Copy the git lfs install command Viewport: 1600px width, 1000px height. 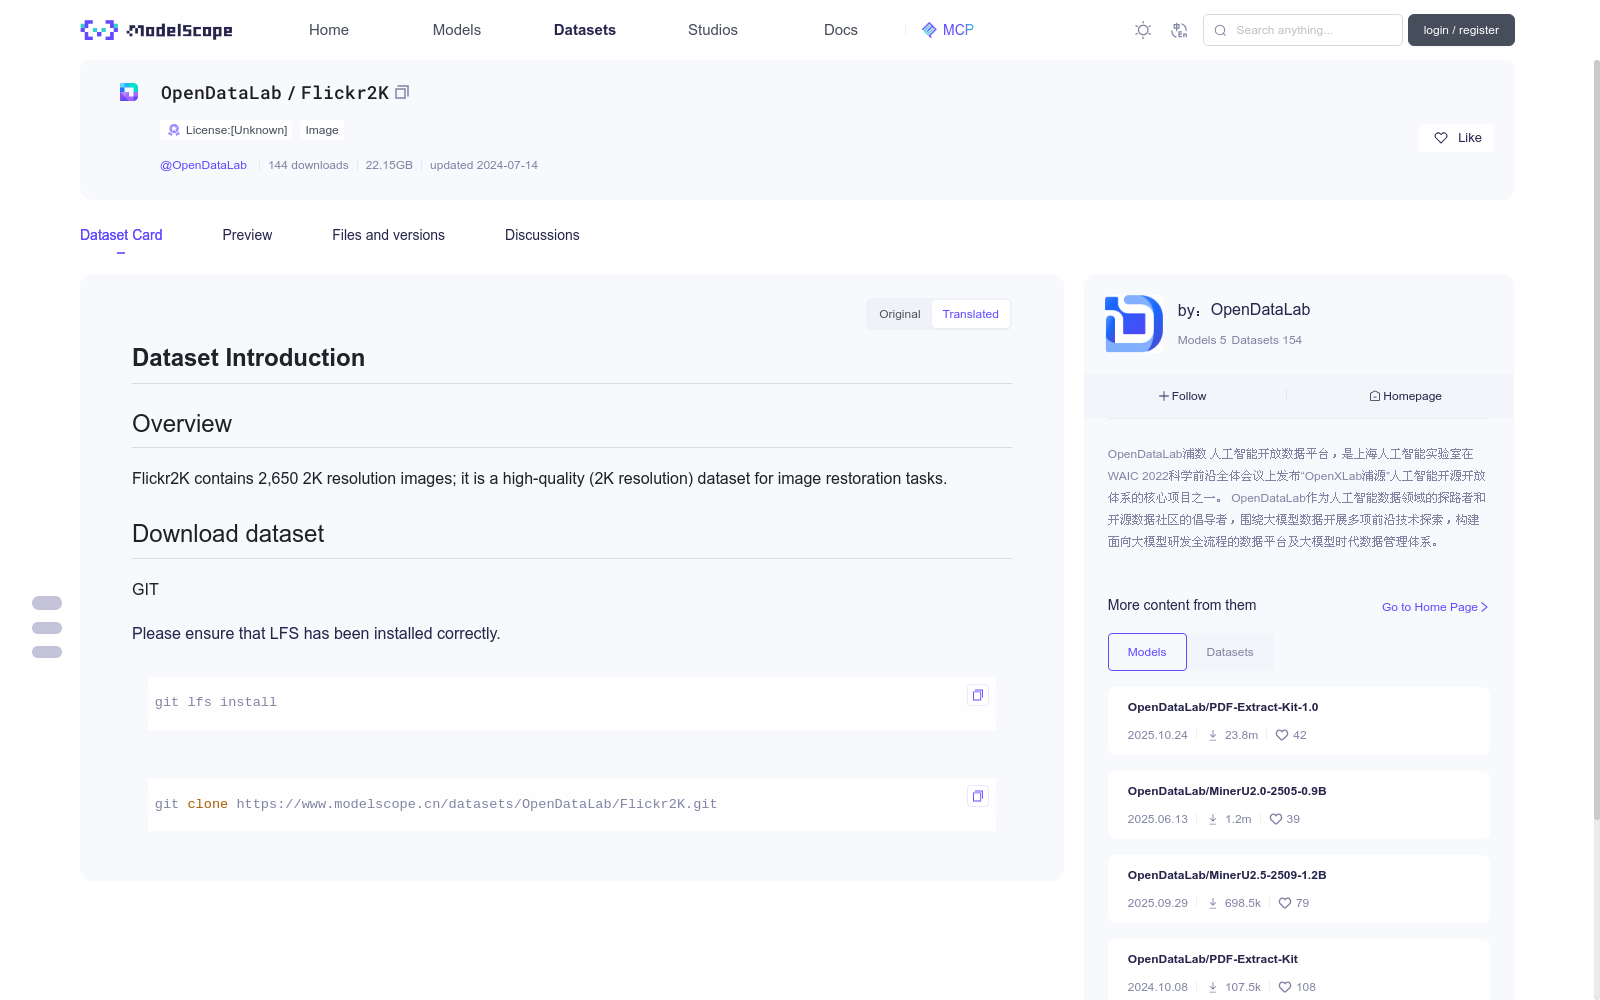tap(978, 695)
